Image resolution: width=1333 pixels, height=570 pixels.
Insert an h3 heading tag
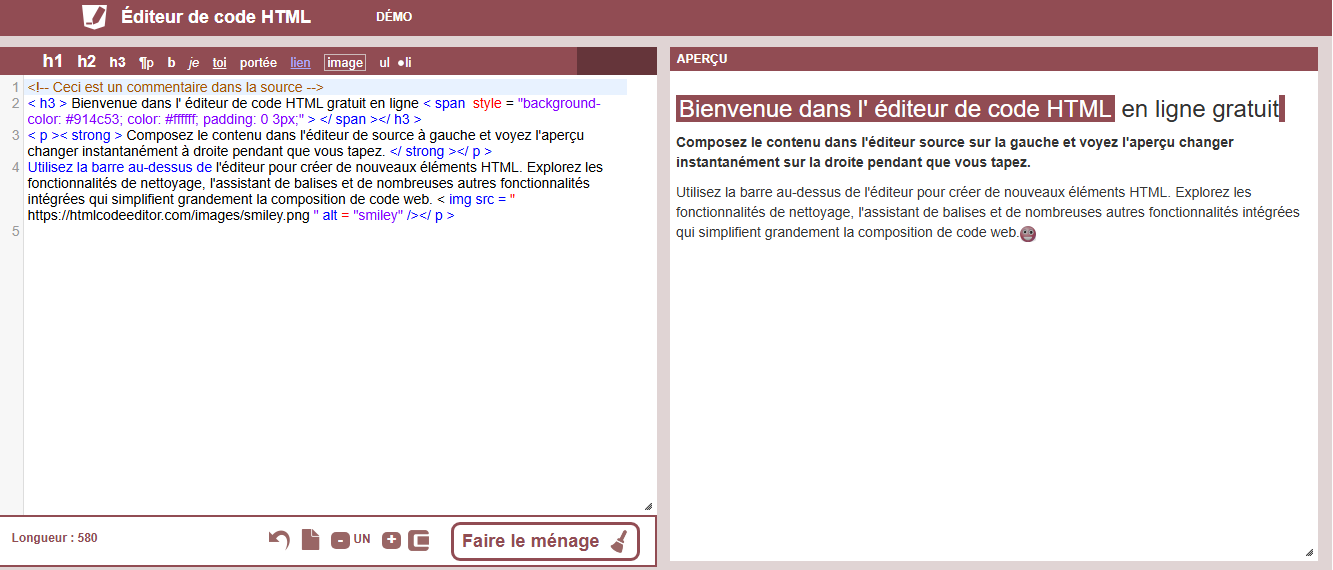[118, 62]
